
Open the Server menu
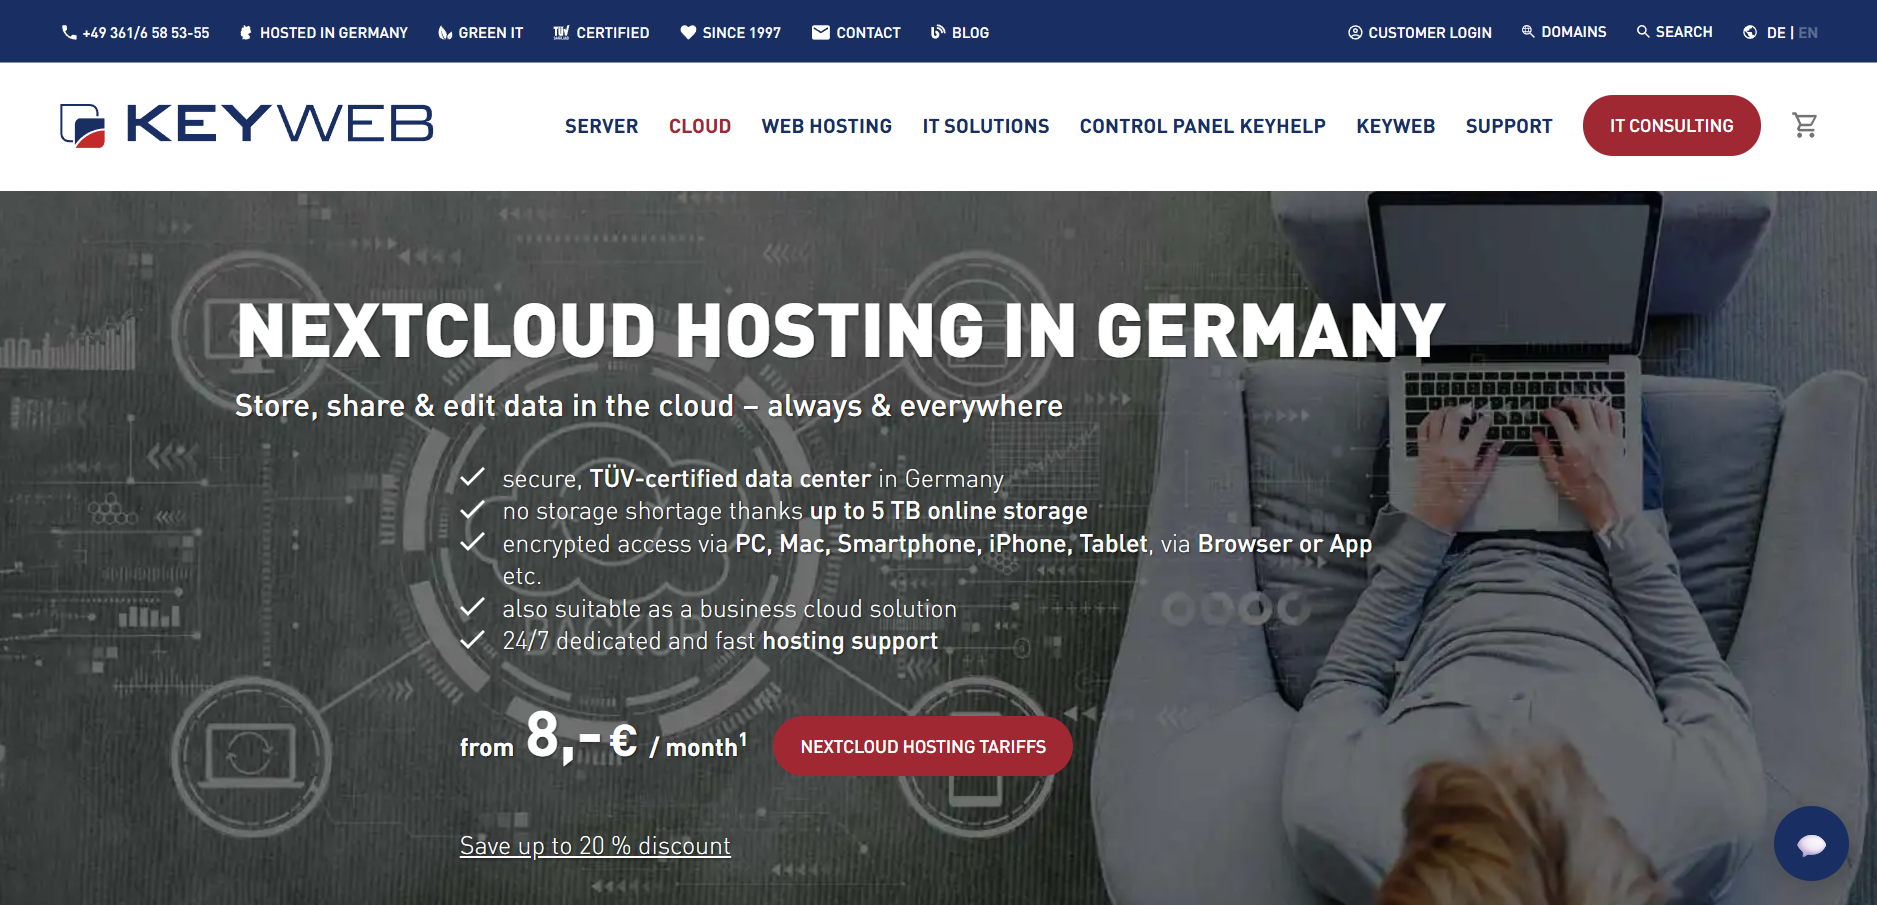pyautogui.click(x=601, y=126)
